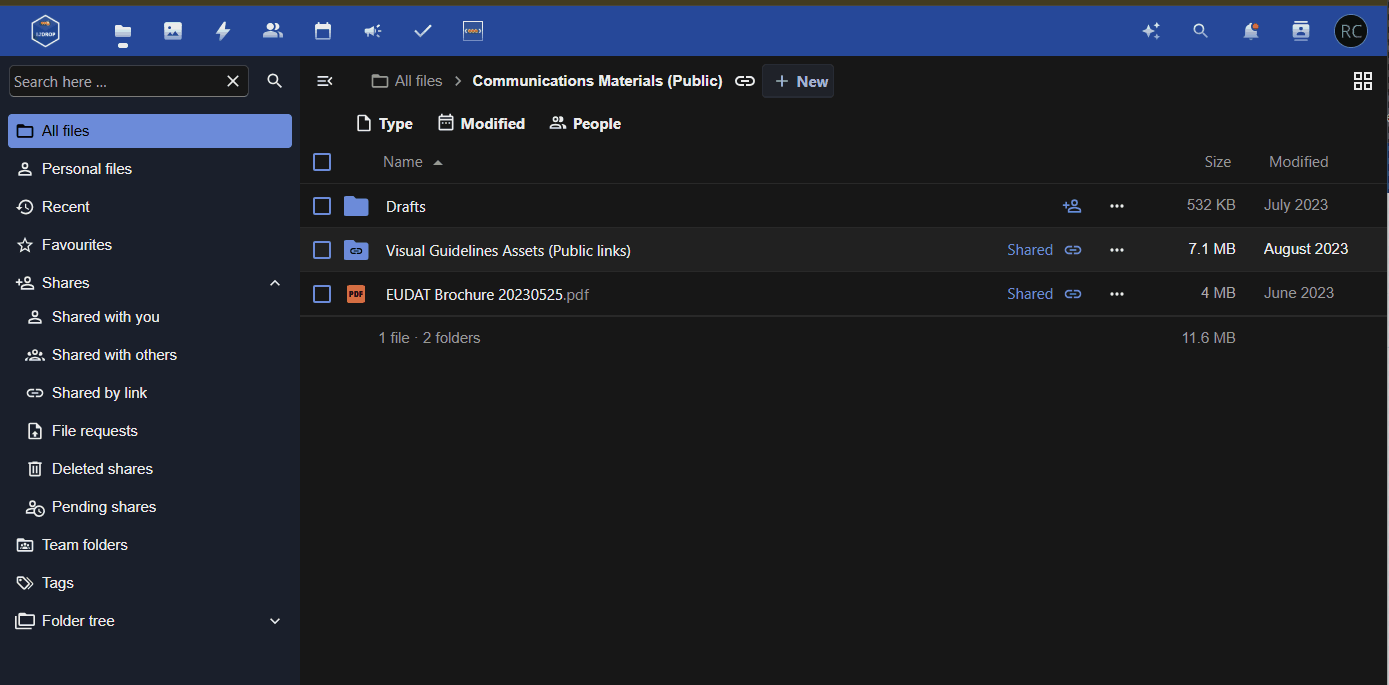The height and width of the screenshot is (685, 1389).
Task: Select all files with the header checkbox
Action: pos(321,161)
